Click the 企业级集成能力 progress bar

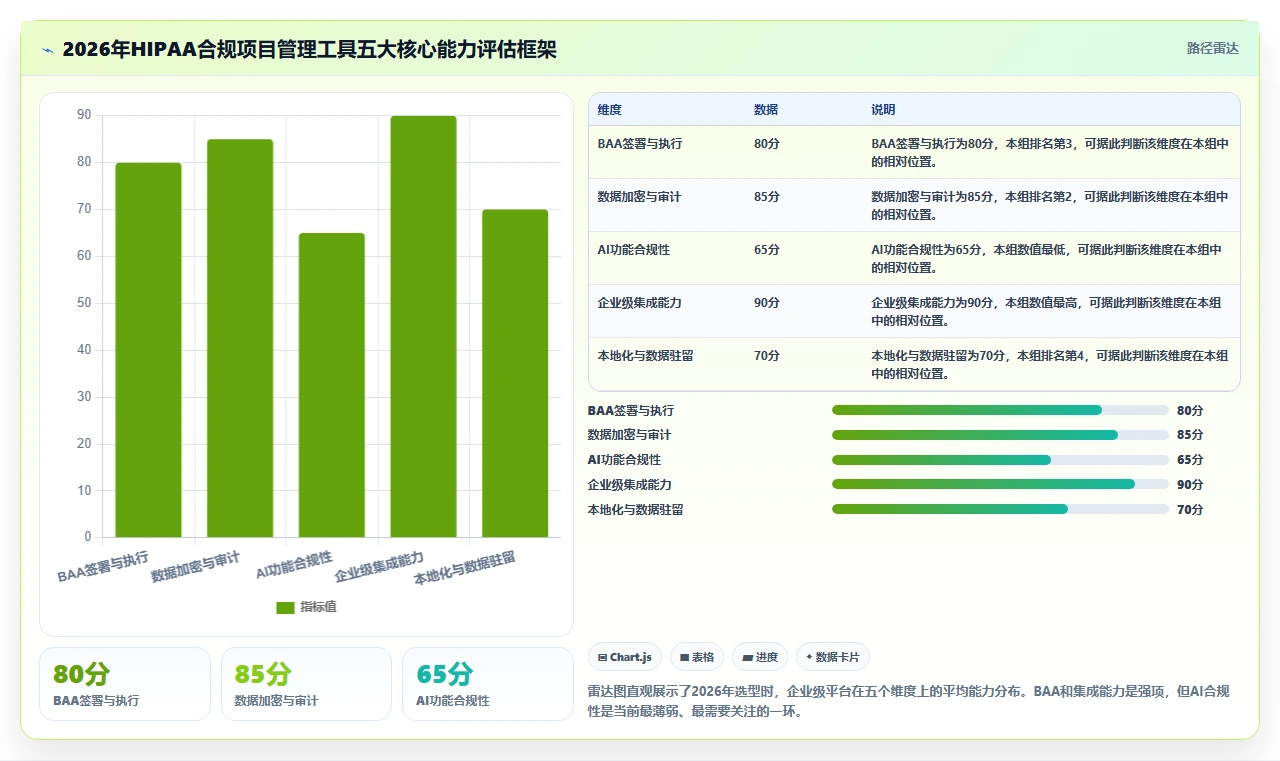pyautogui.click(x=1000, y=484)
